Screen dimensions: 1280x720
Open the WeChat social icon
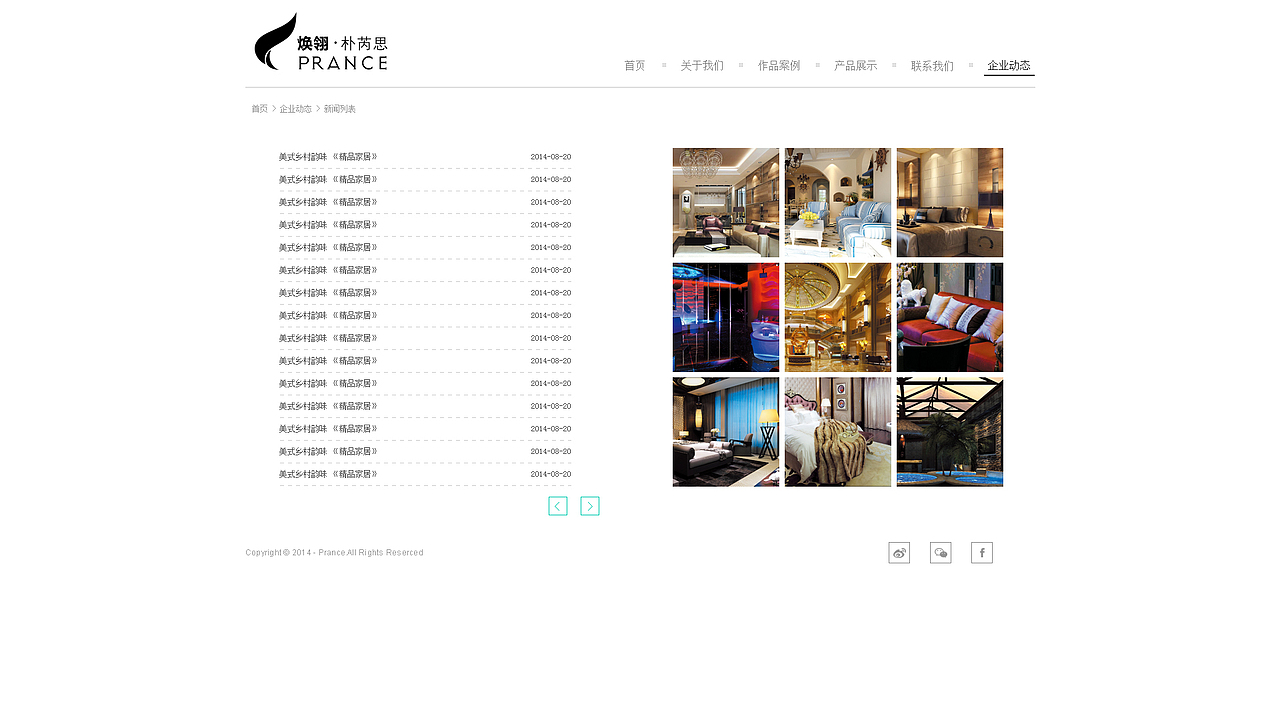click(940, 553)
